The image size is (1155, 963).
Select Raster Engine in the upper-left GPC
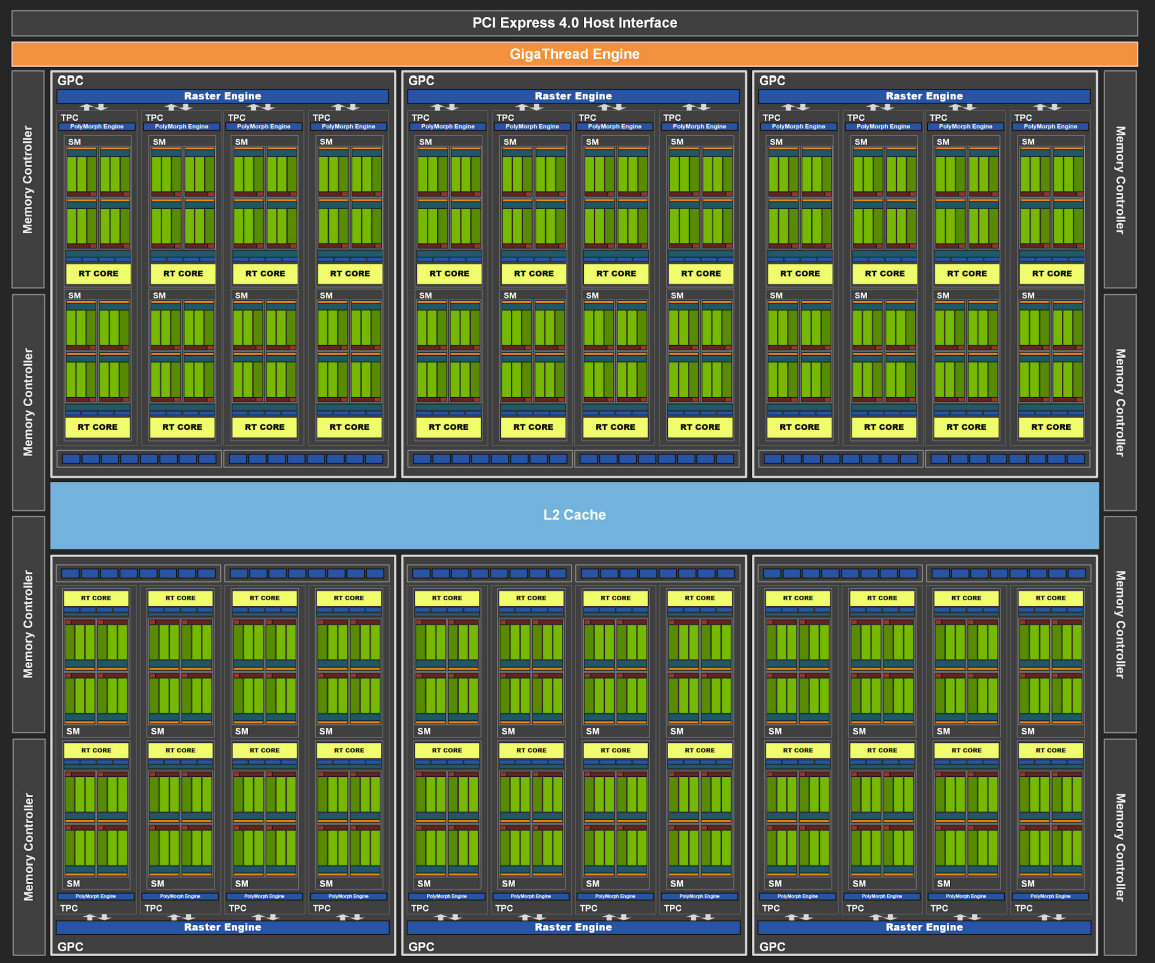click(222, 97)
